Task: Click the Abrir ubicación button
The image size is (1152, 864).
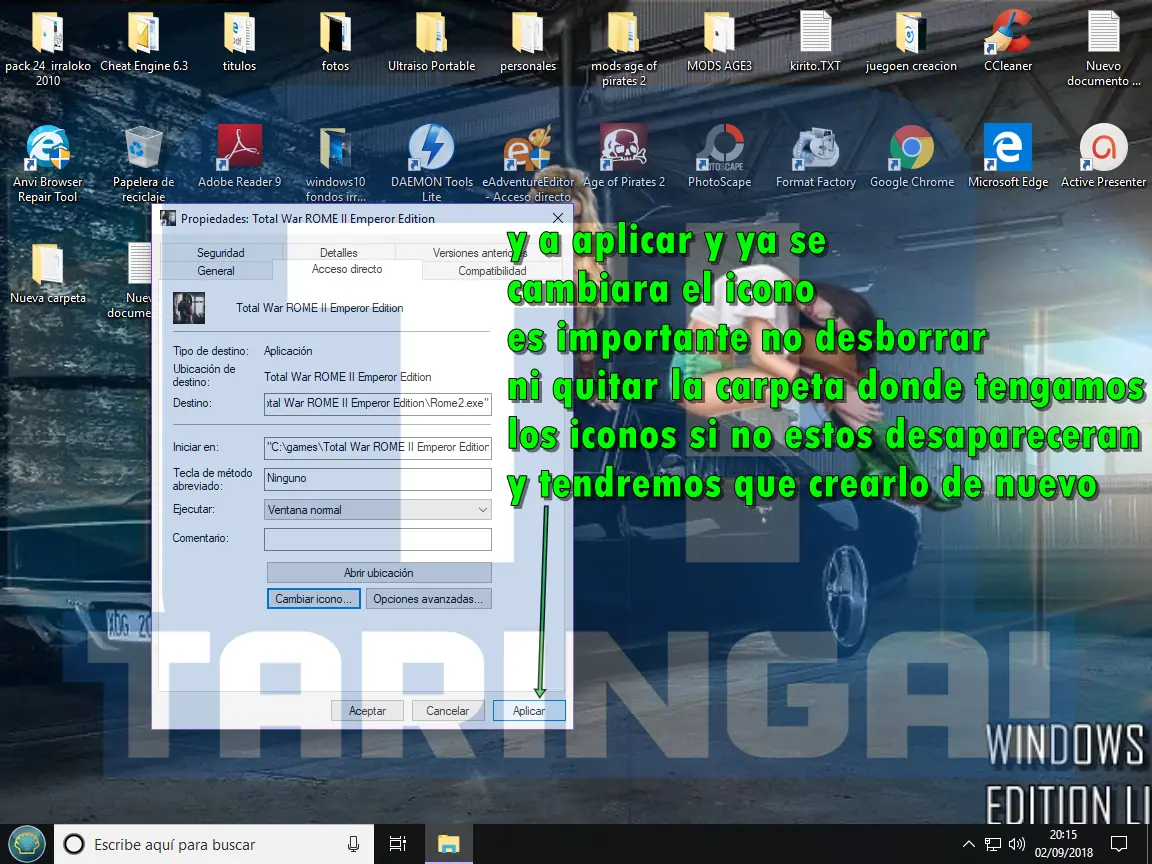Action: 379,573
